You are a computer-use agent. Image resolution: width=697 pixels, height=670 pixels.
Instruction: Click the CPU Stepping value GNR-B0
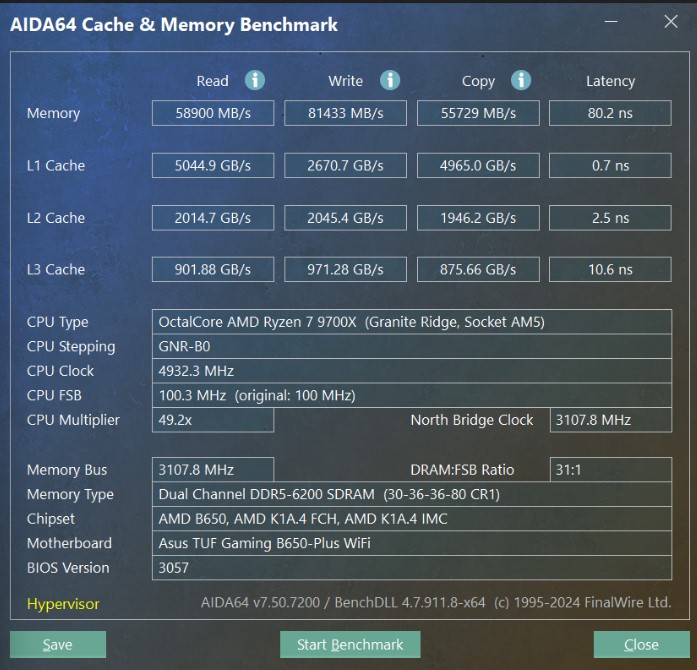412,346
